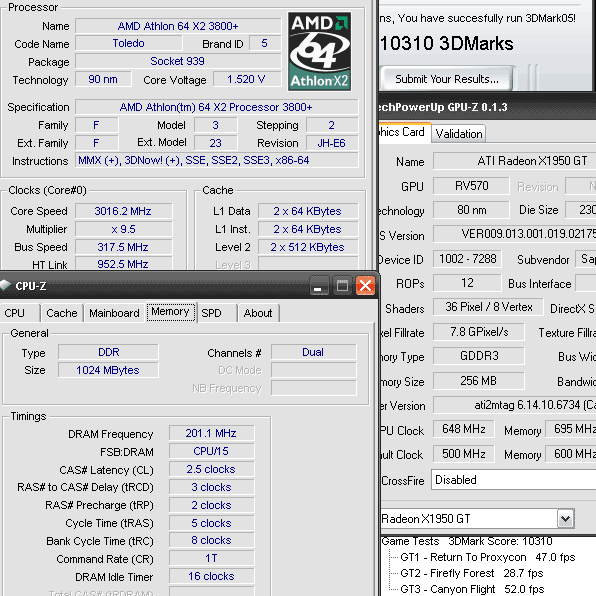596x596 pixels.
Task: Open the CrossFire Disabled field in GPU-Z
Action: [513, 480]
